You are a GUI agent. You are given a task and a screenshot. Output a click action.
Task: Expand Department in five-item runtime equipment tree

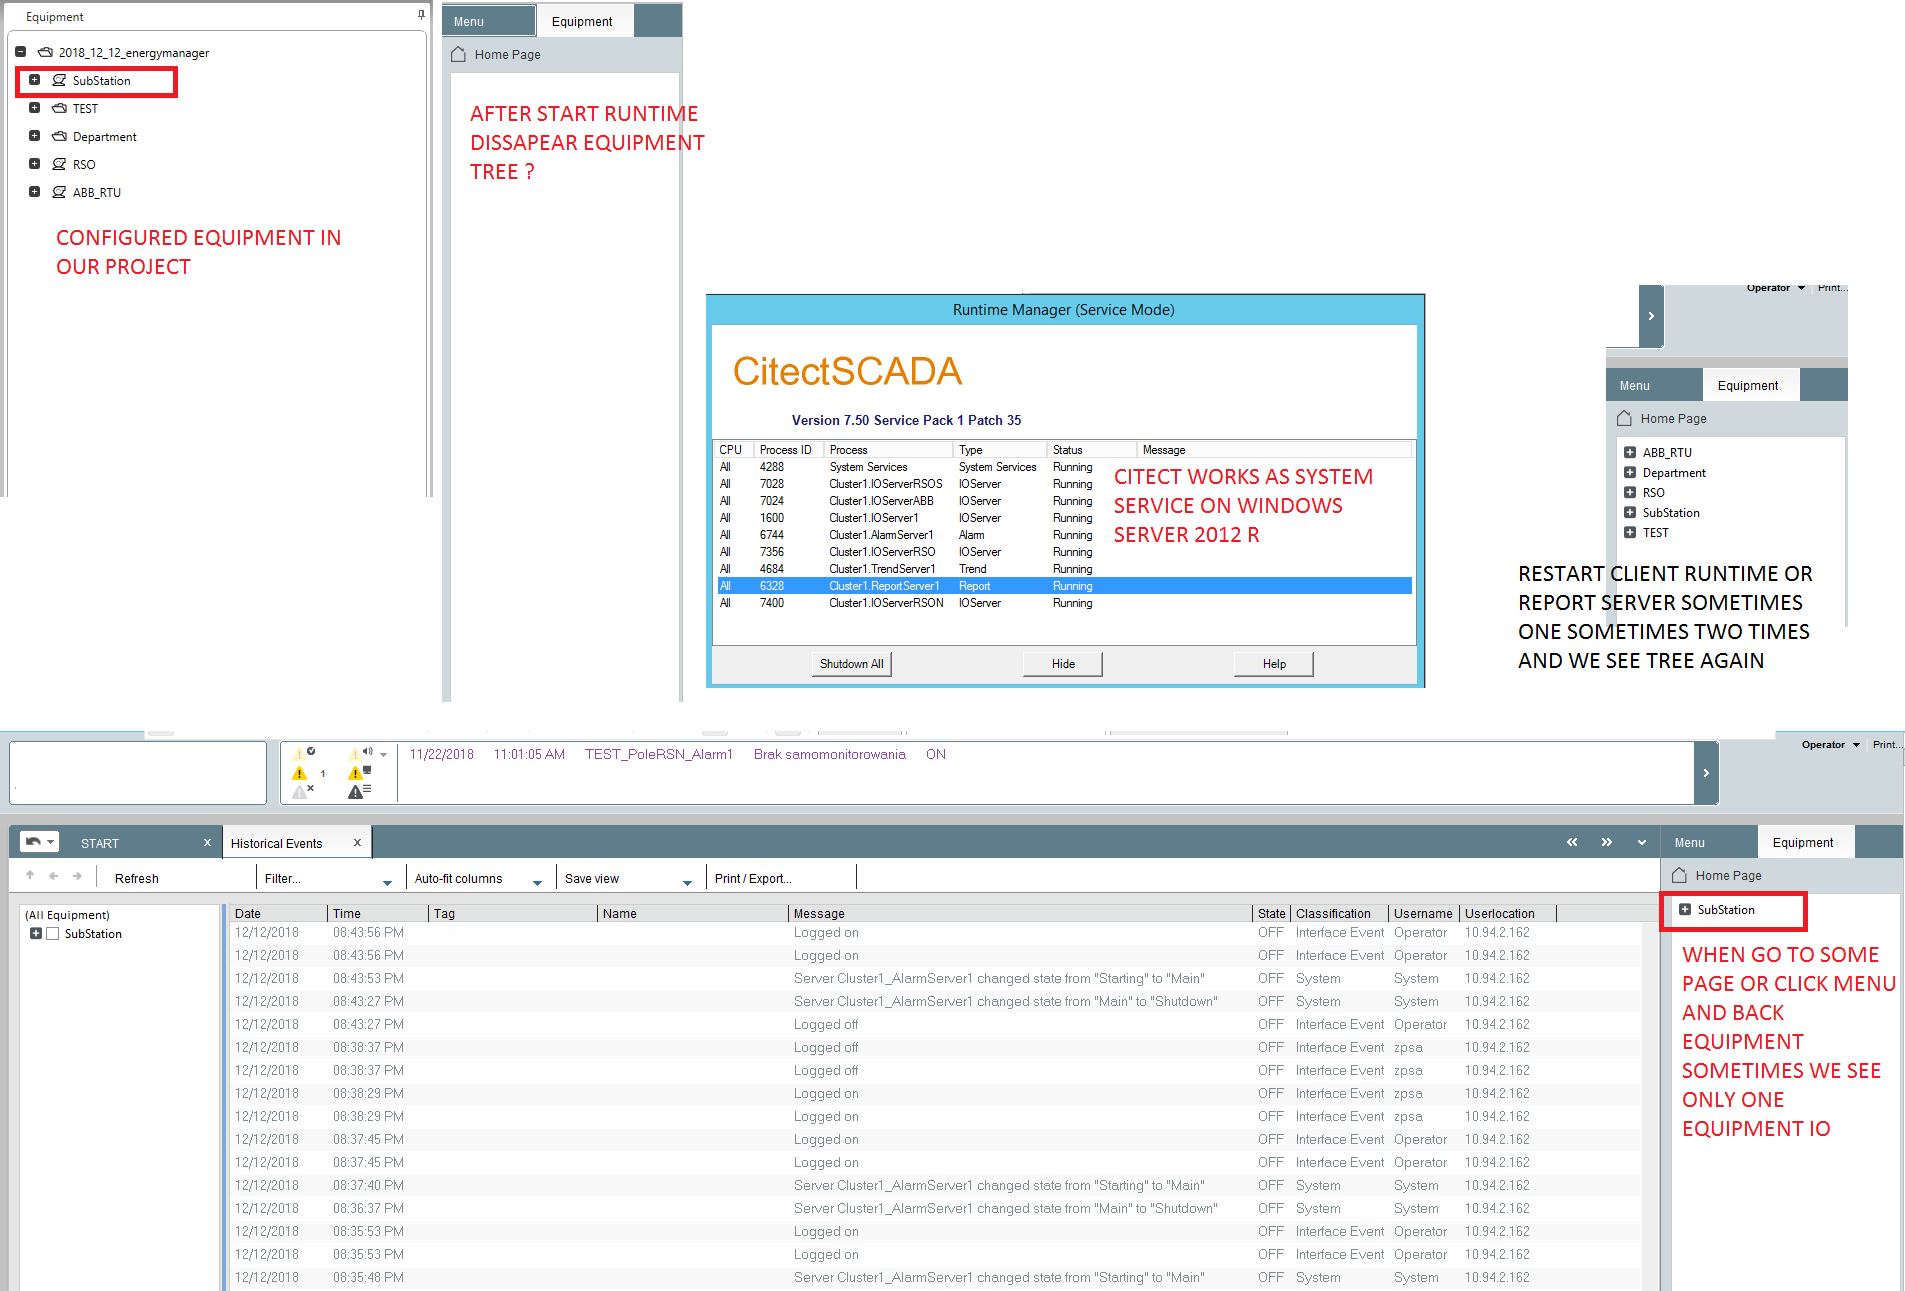[x=1630, y=472]
